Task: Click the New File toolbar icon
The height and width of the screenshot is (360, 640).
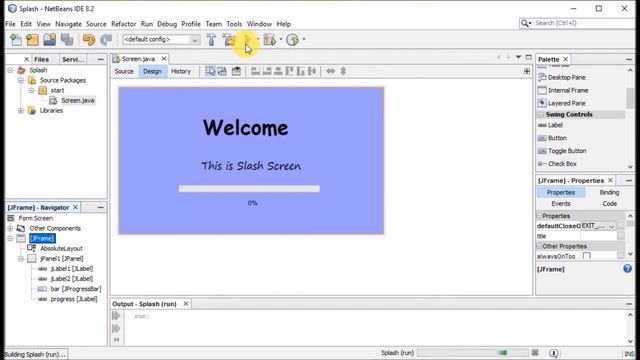Action: coord(16,40)
